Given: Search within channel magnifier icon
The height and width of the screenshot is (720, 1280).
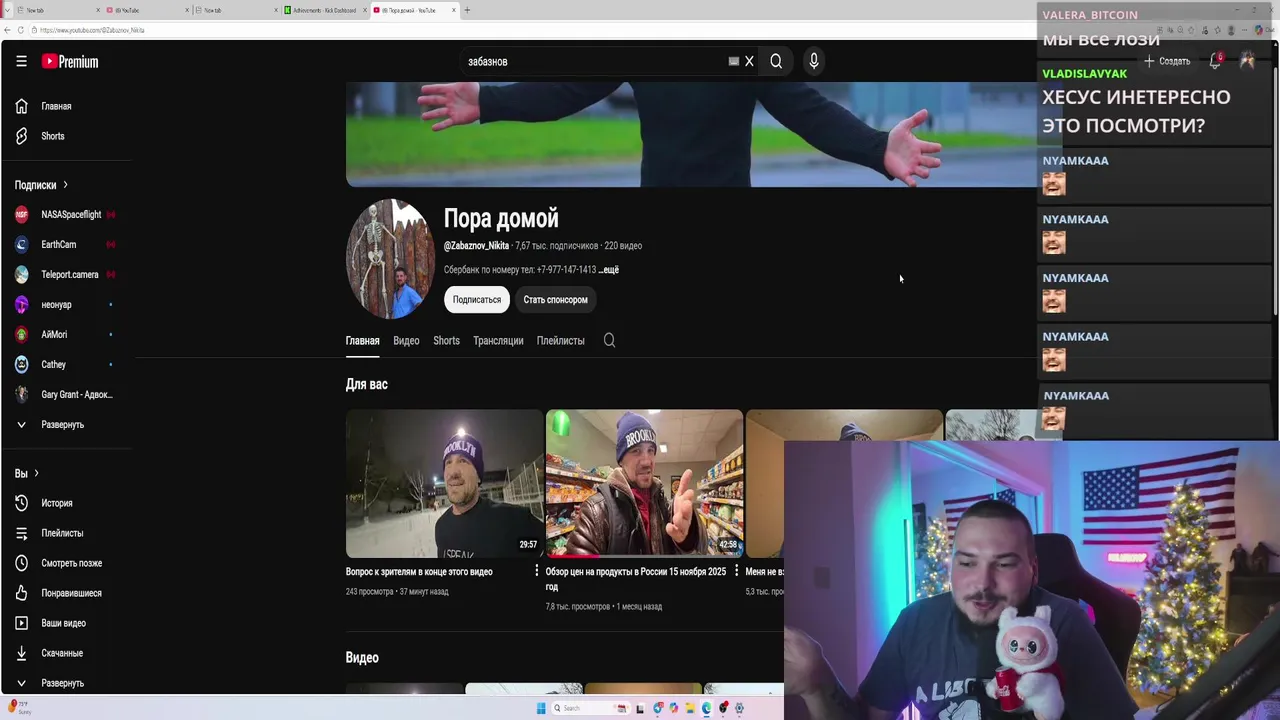Looking at the screenshot, I should tap(609, 340).
